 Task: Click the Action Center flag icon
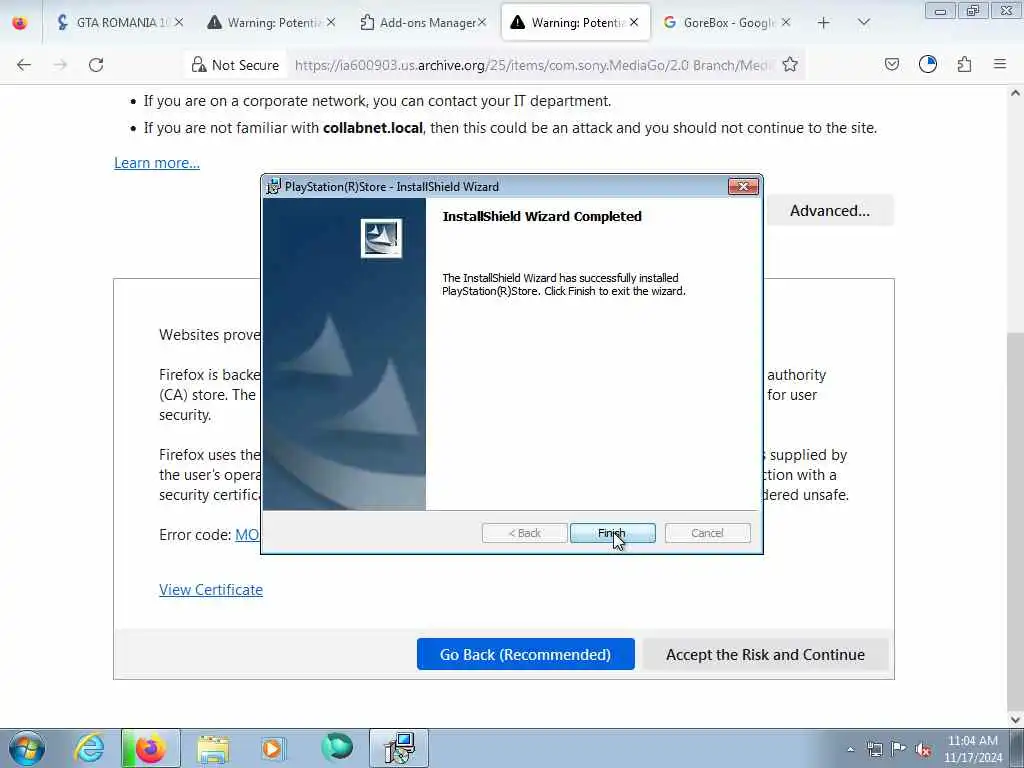tap(899, 750)
